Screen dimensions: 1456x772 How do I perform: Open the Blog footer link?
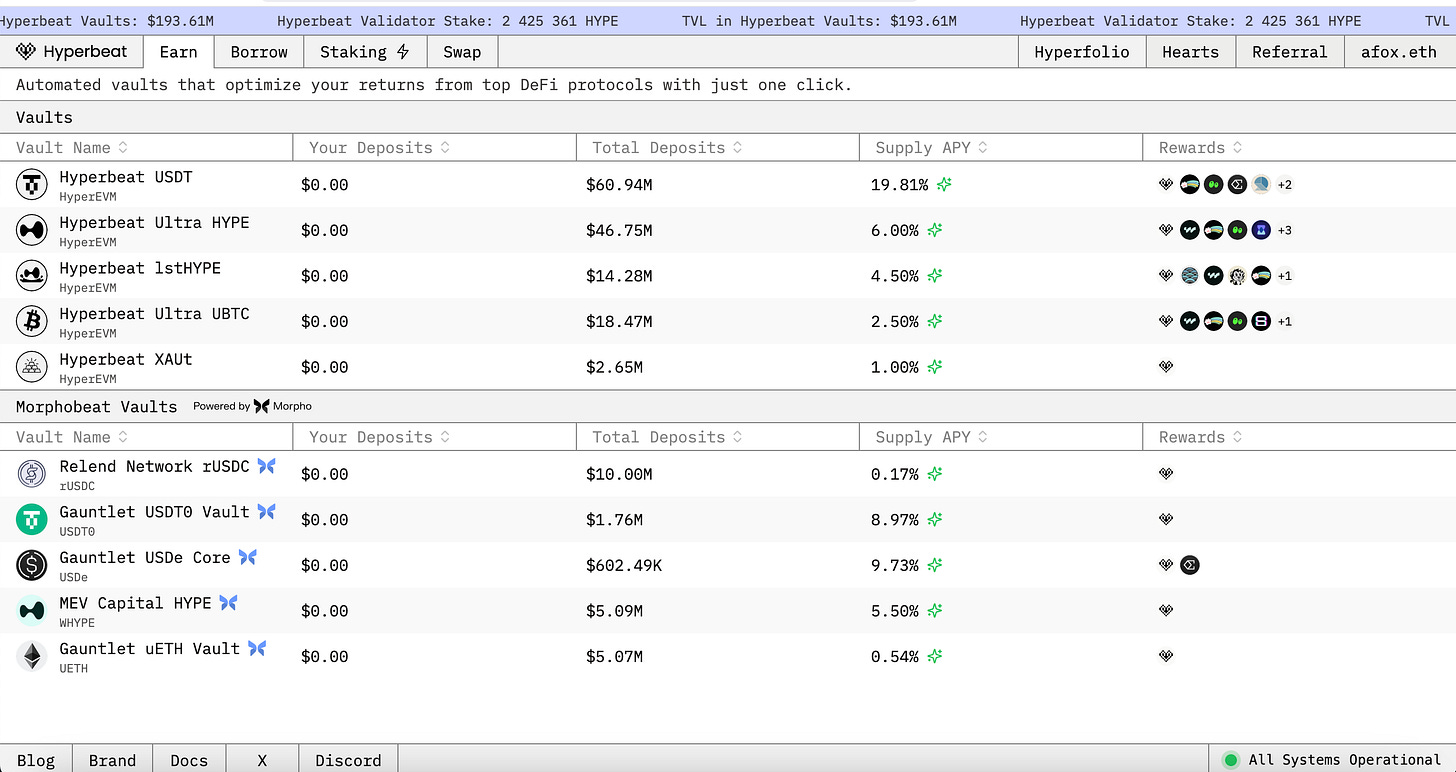(x=36, y=760)
